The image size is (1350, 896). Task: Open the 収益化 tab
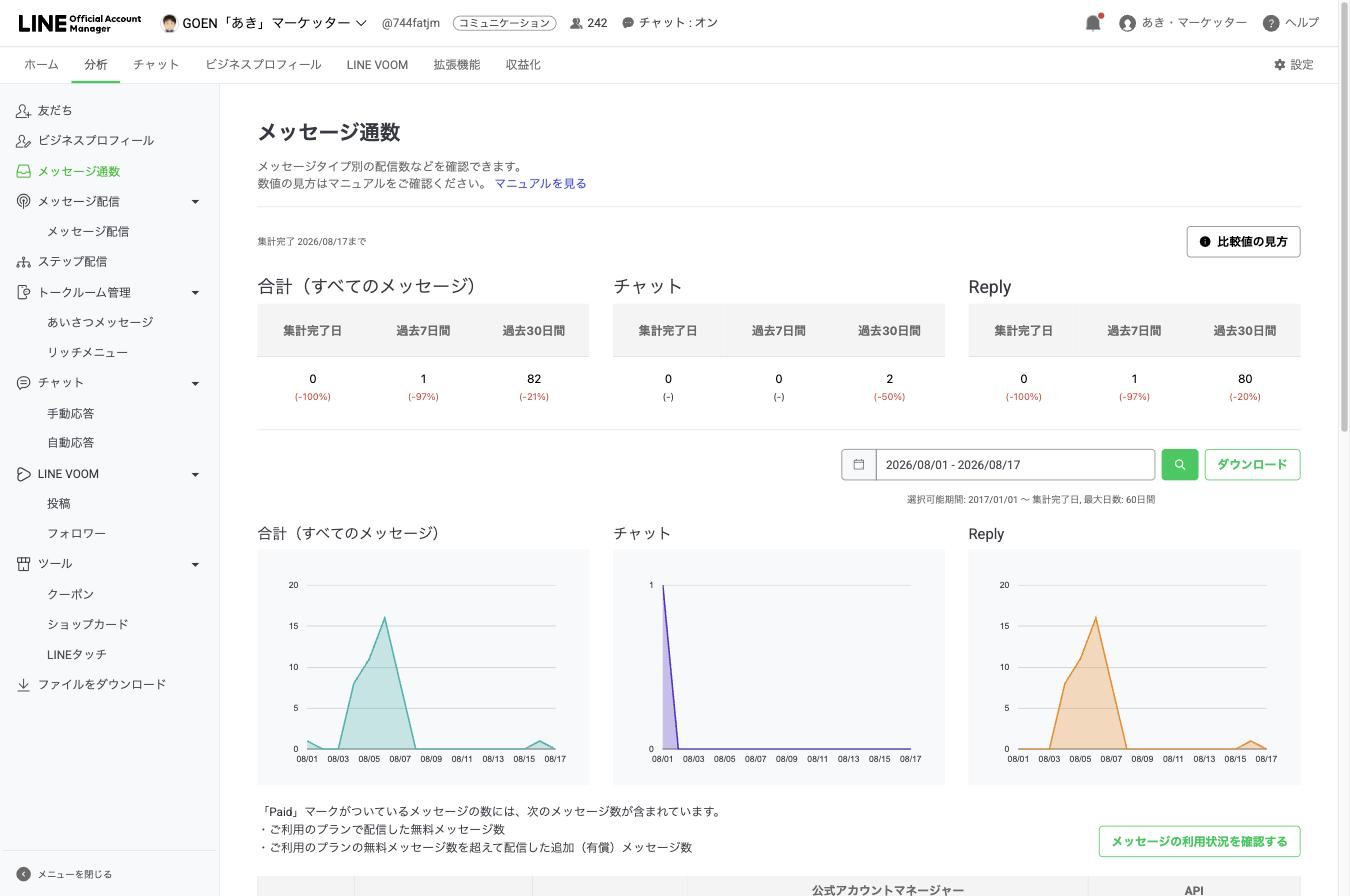(523, 65)
